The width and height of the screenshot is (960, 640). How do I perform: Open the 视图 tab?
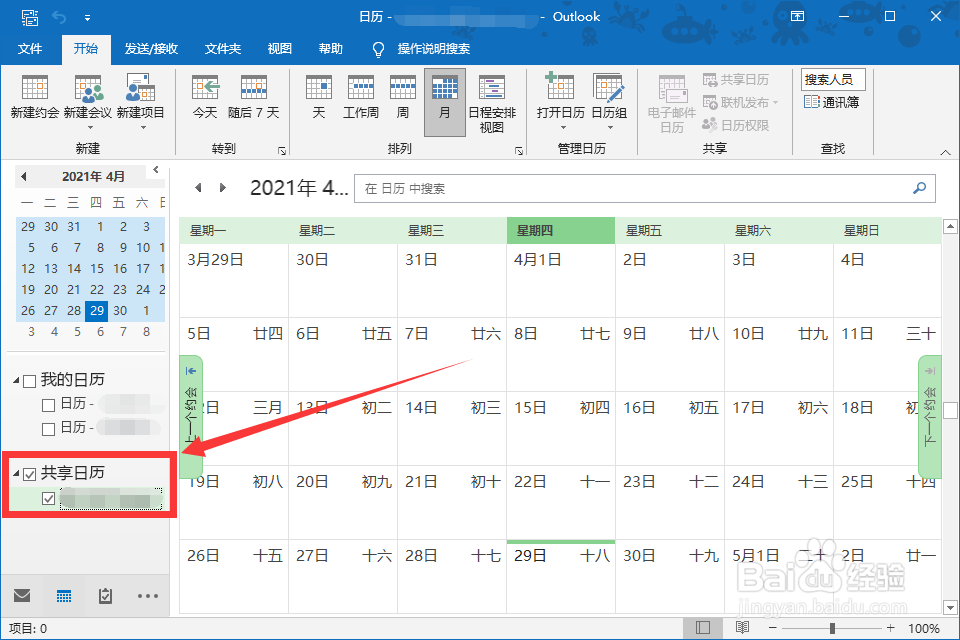coord(279,49)
